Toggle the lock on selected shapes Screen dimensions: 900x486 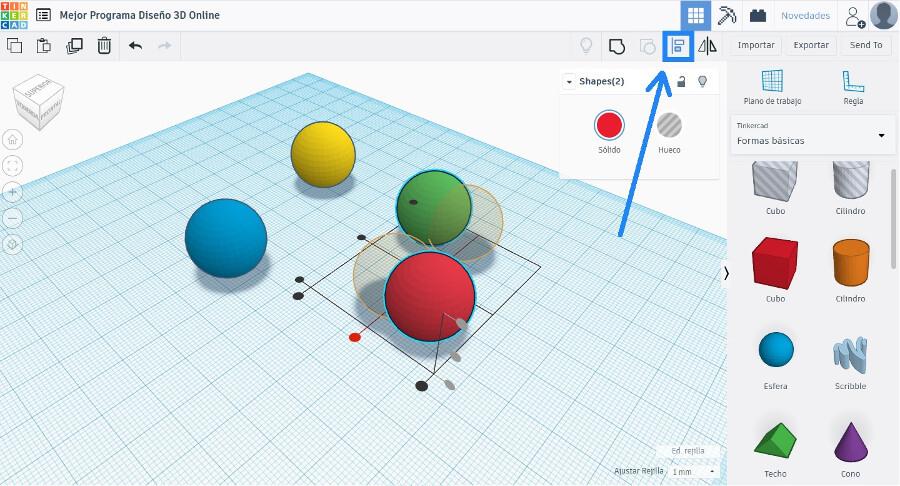point(681,81)
